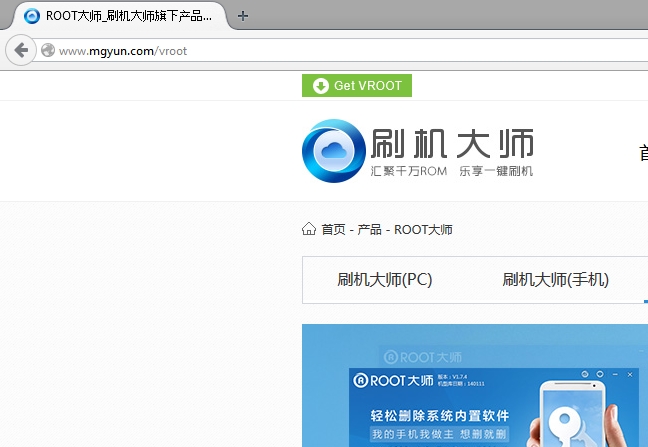The width and height of the screenshot is (648, 447).
Task: Switch to the 刷机大师(PC) tab
Action: click(x=384, y=280)
